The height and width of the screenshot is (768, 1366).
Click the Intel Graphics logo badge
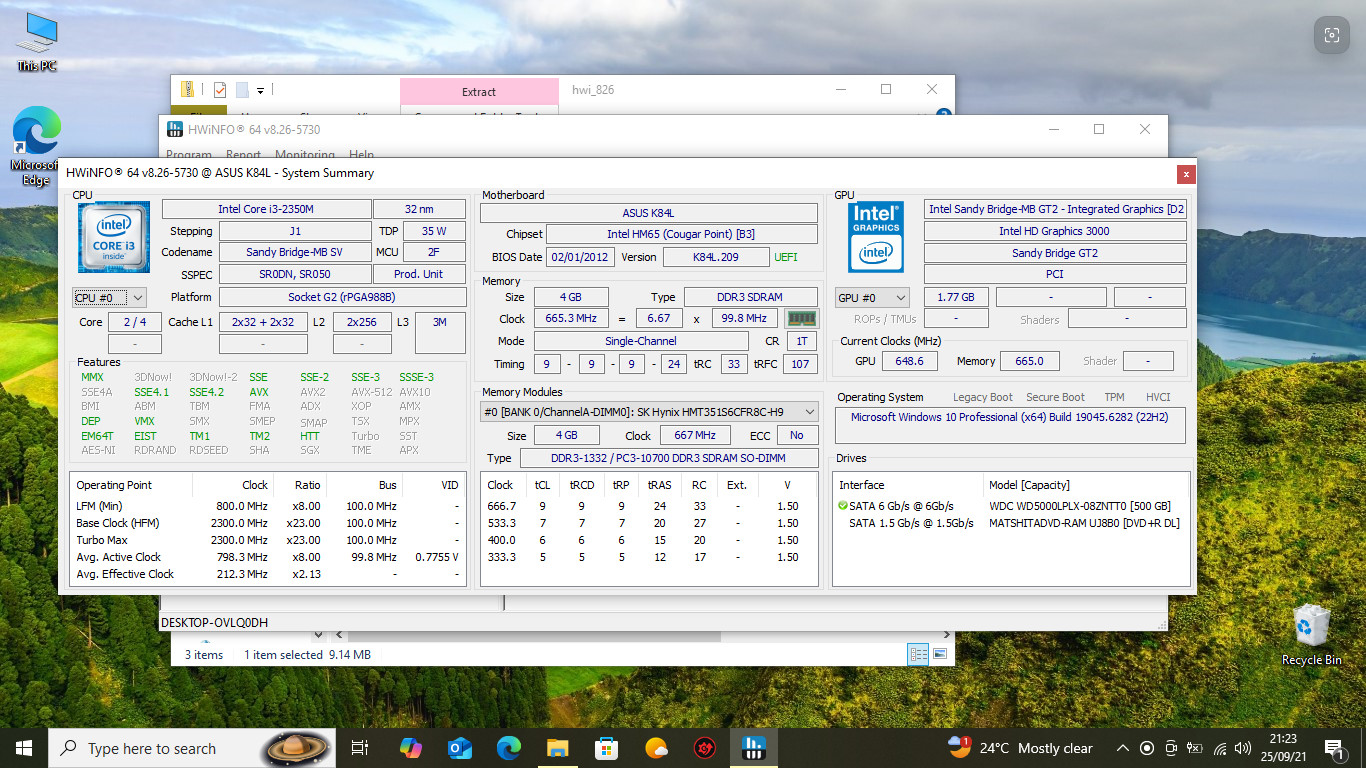tap(876, 236)
